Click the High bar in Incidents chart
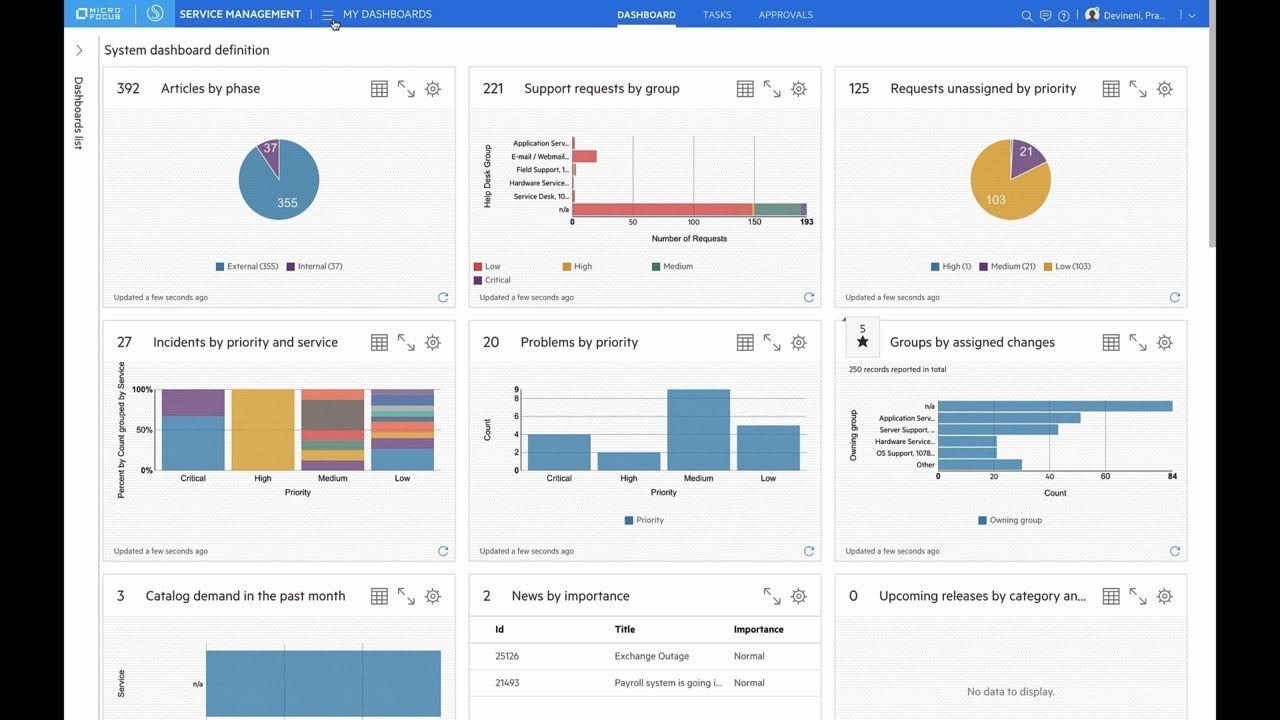The width and height of the screenshot is (1280, 720). (x=263, y=430)
